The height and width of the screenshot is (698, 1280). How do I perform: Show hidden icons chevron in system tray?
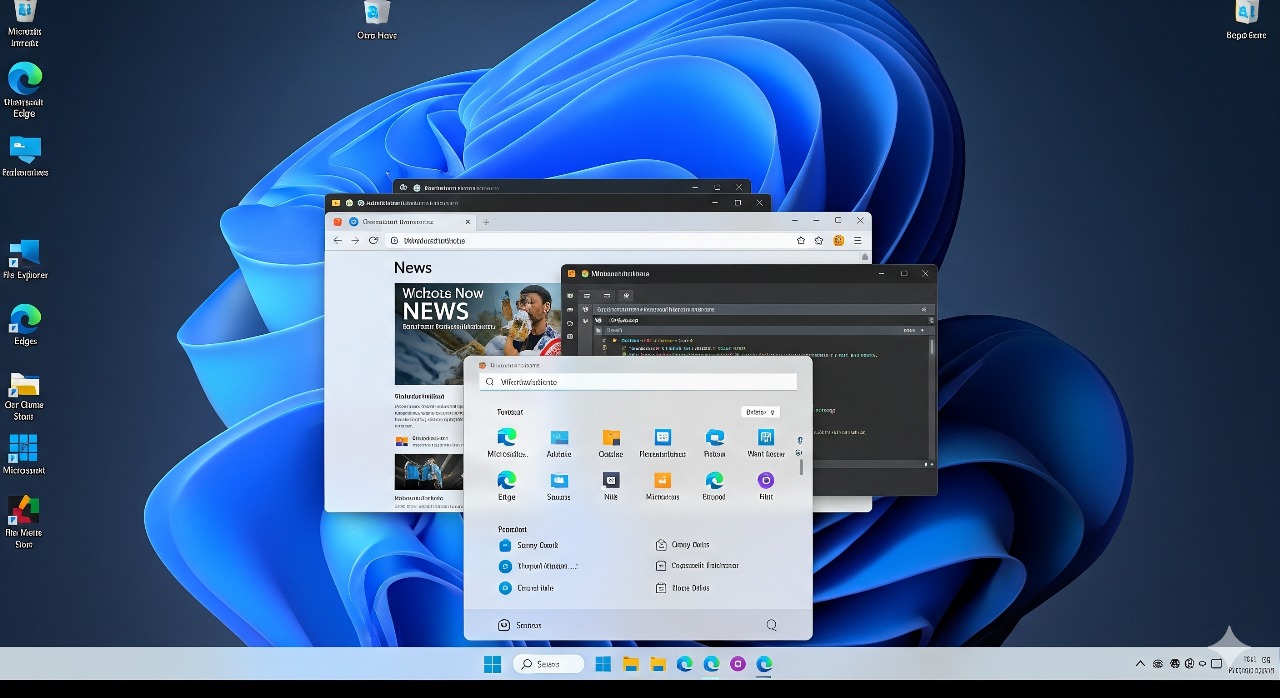1140,664
